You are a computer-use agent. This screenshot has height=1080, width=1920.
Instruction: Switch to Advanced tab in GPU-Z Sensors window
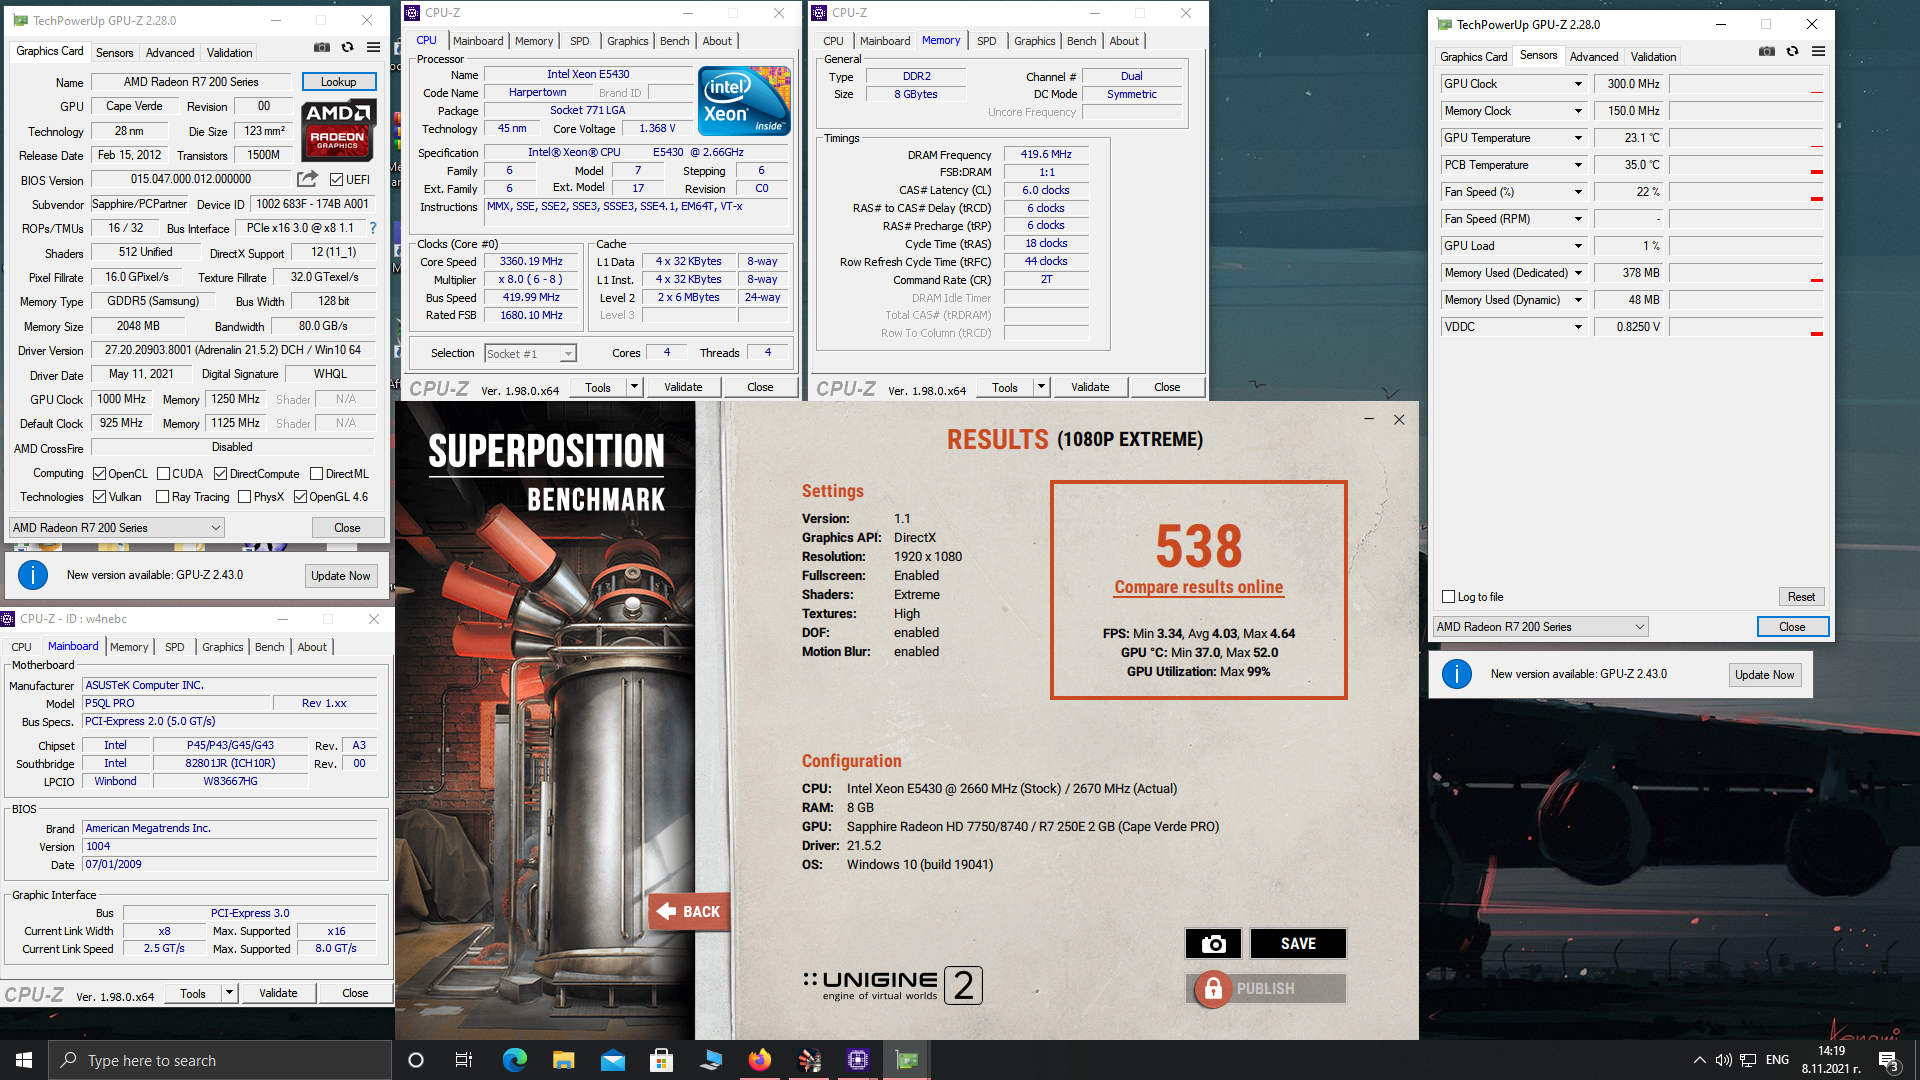[x=1593, y=57]
